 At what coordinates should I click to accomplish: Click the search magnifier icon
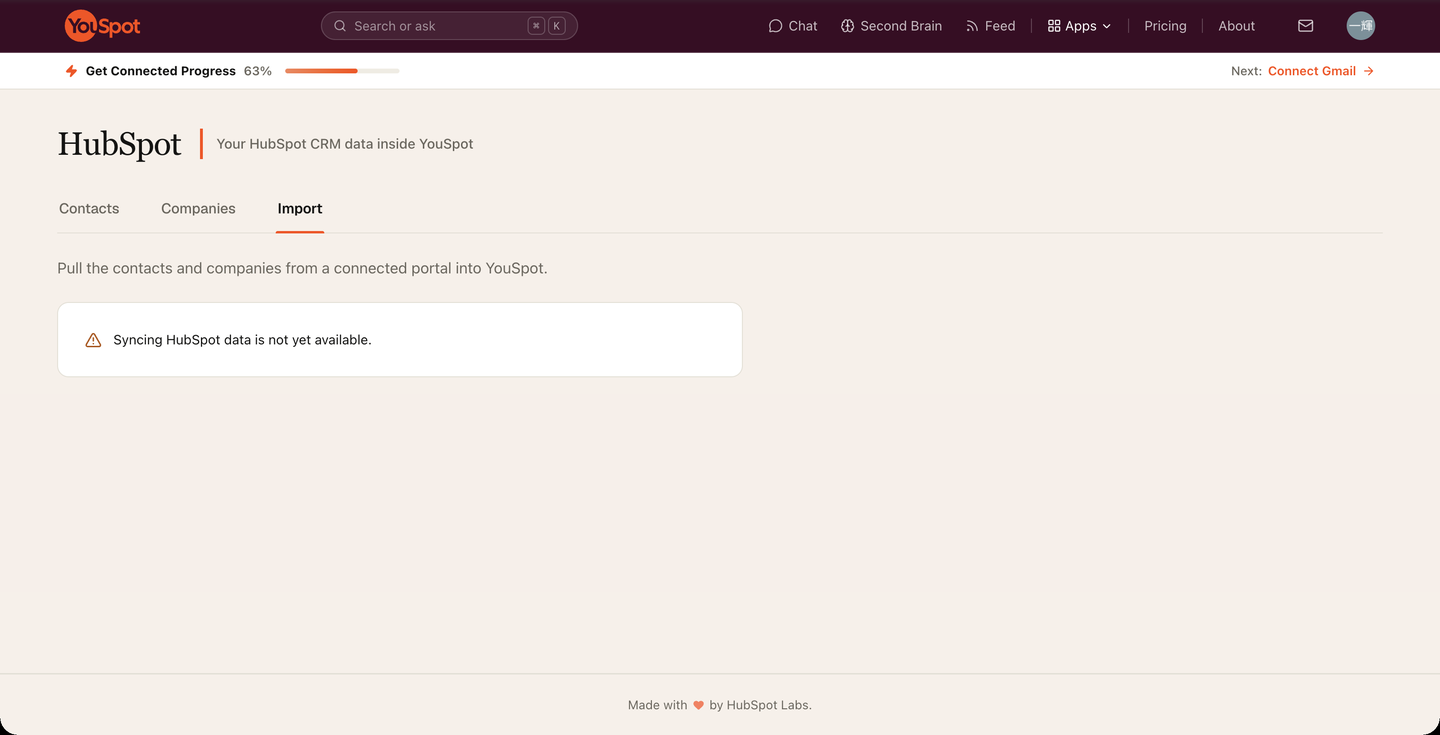(340, 26)
